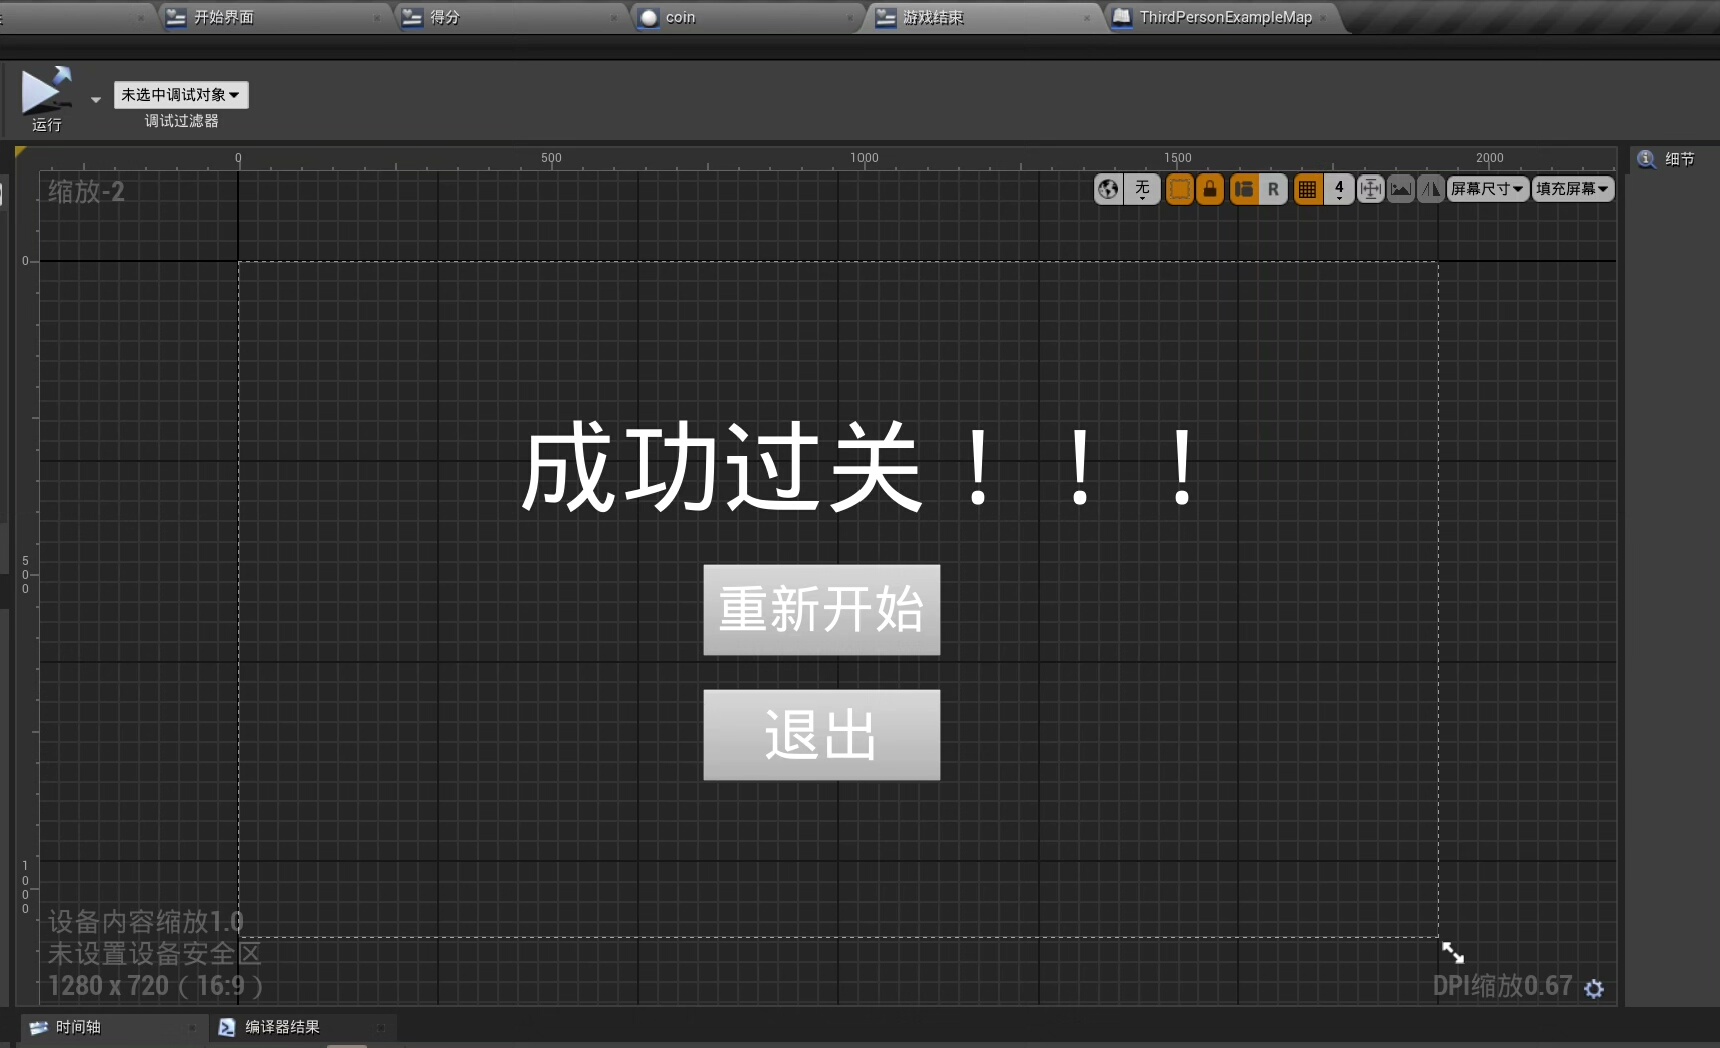Toggle the dashed outline display button
The height and width of the screenshot is (1048, 1720).
(x=1180, y=189)
